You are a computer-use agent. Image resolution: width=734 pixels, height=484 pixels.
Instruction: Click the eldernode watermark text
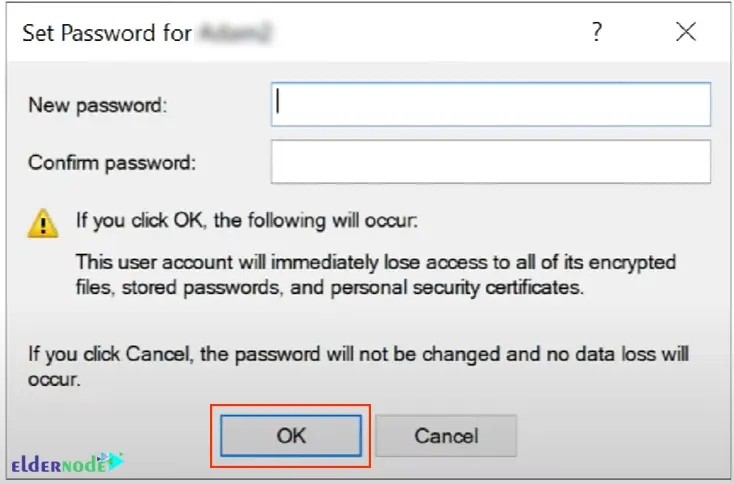click(x=59, y=465)
